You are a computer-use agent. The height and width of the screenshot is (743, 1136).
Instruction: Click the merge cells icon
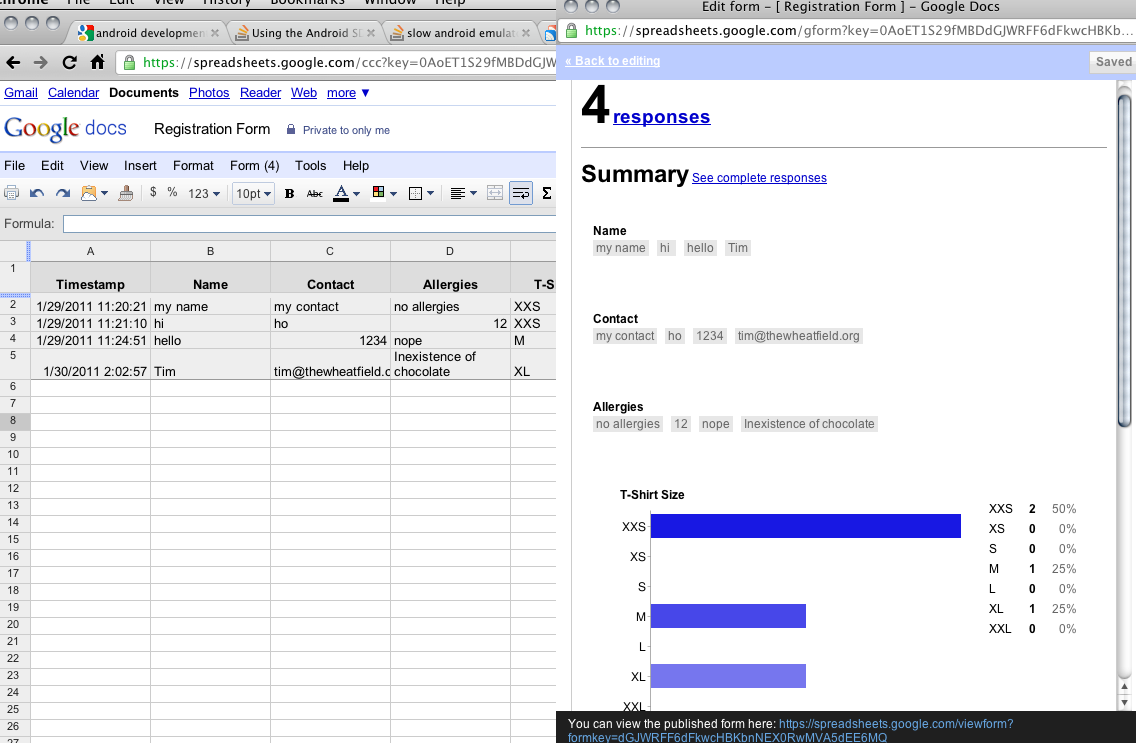(x=494, y=193)
